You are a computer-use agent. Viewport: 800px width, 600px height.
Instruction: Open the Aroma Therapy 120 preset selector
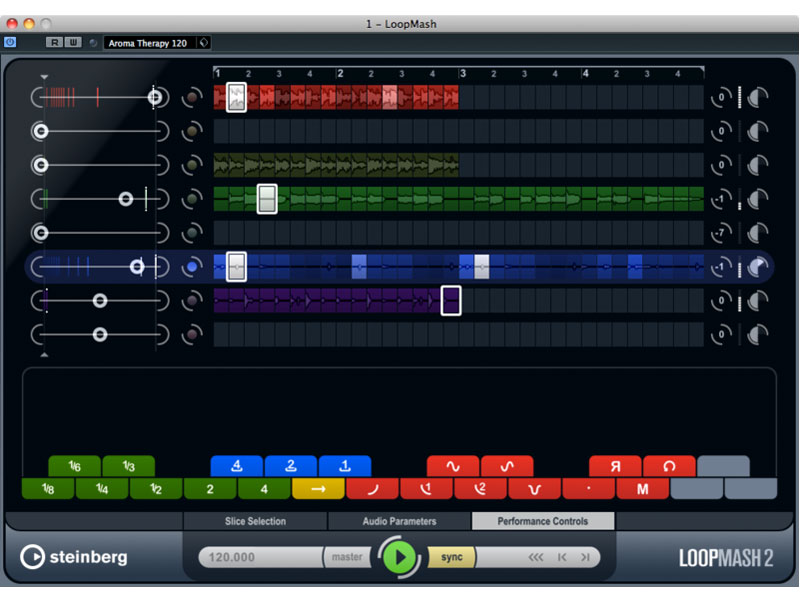152,42
